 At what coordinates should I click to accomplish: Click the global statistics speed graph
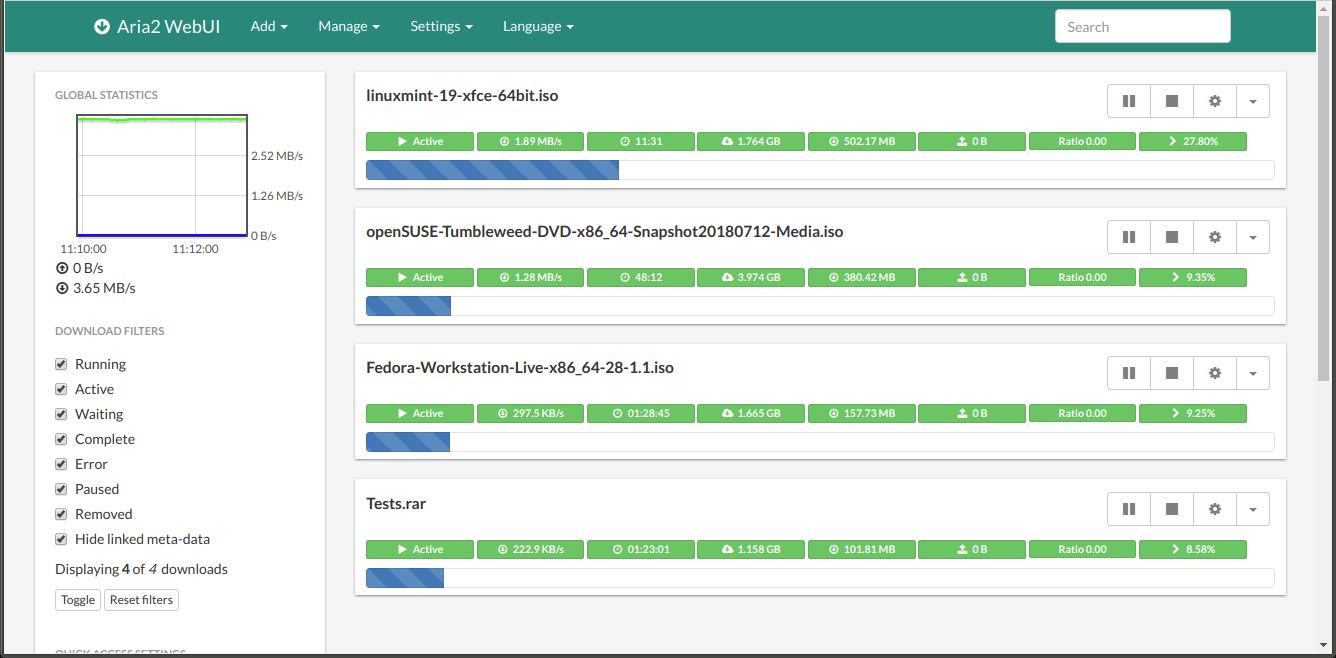pyautogui.click(x=162, y=175)
